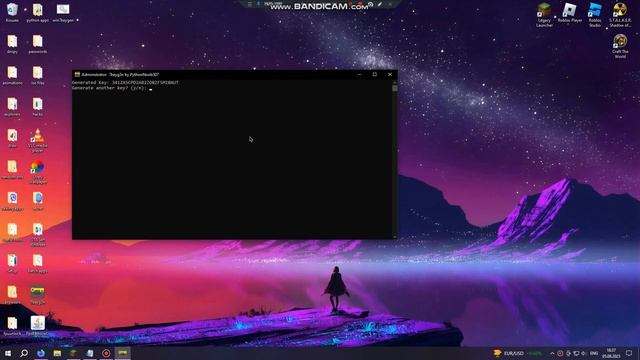
Task: Select the 7keyg3n desktop icon
Action: click(38, 295)
